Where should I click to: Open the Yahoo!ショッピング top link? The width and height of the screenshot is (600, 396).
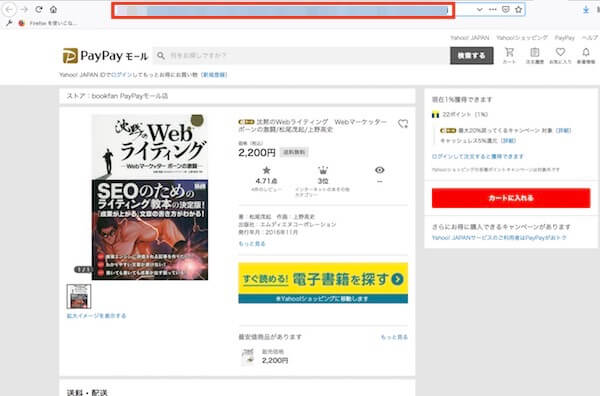pyautogui.click(x=522, y=37)
